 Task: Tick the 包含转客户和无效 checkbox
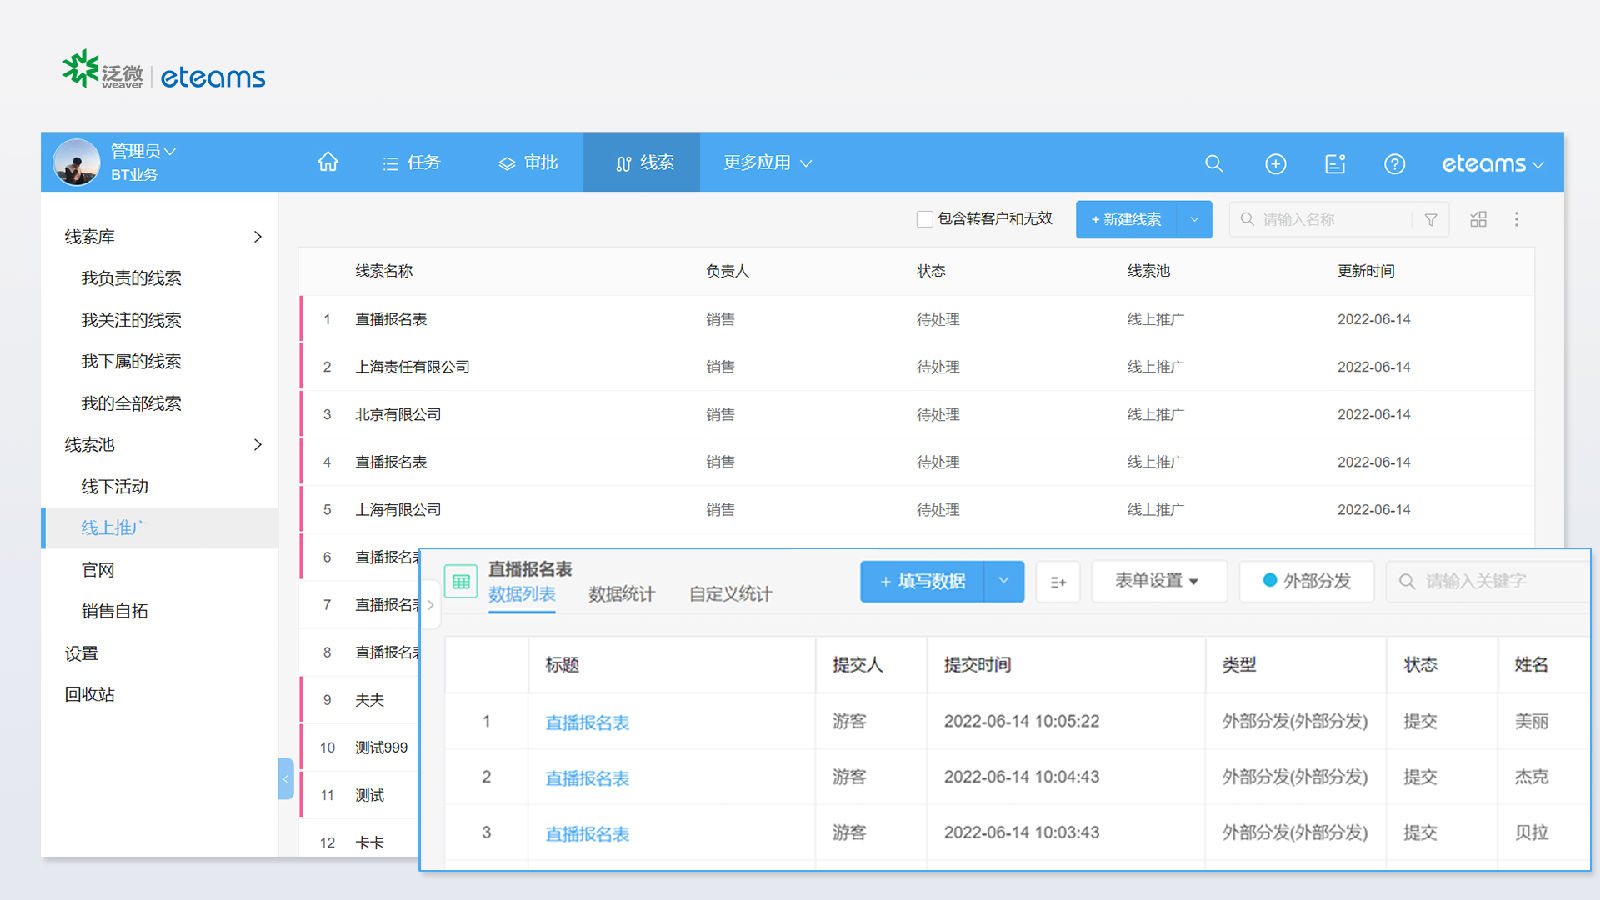click(925, 219)
